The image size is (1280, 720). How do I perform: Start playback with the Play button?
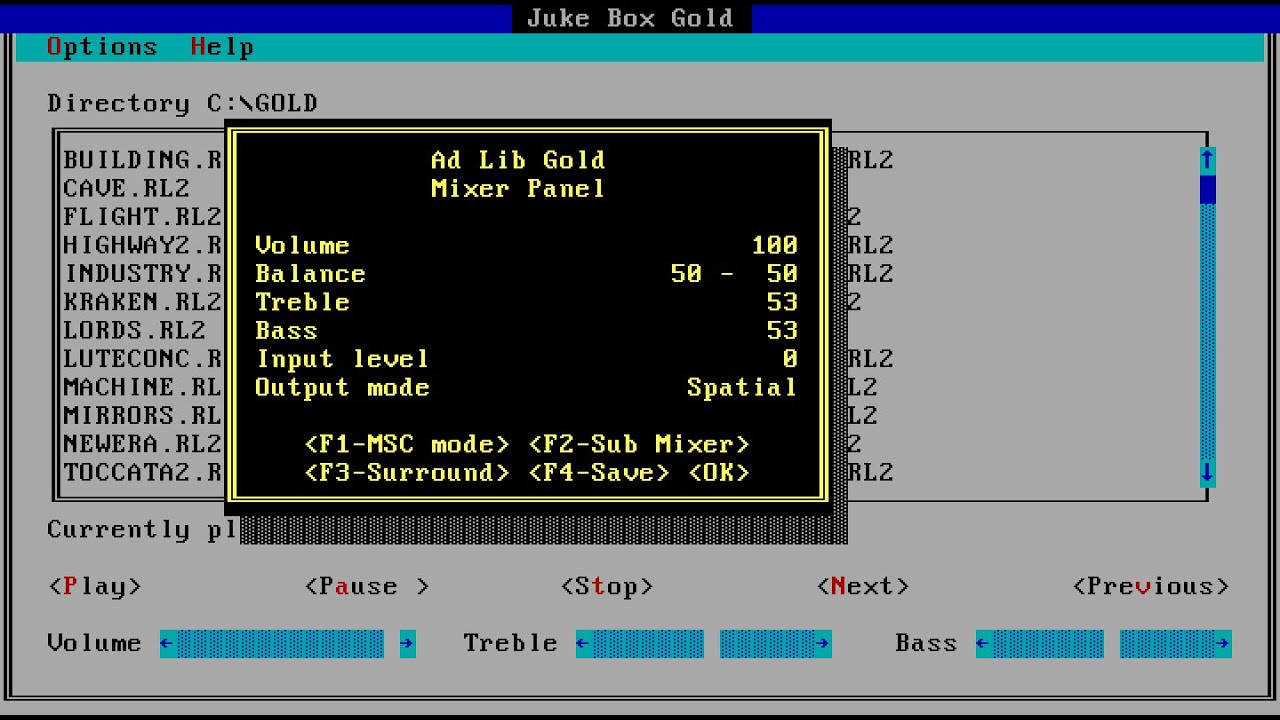pos(95,586)
